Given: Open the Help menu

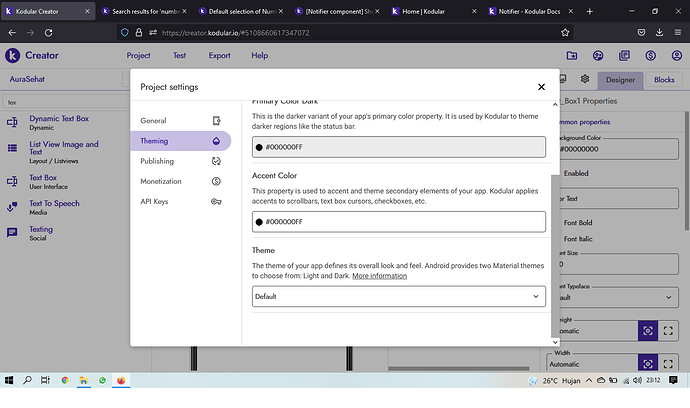Looking at the screenshot, I should (260, 55).
